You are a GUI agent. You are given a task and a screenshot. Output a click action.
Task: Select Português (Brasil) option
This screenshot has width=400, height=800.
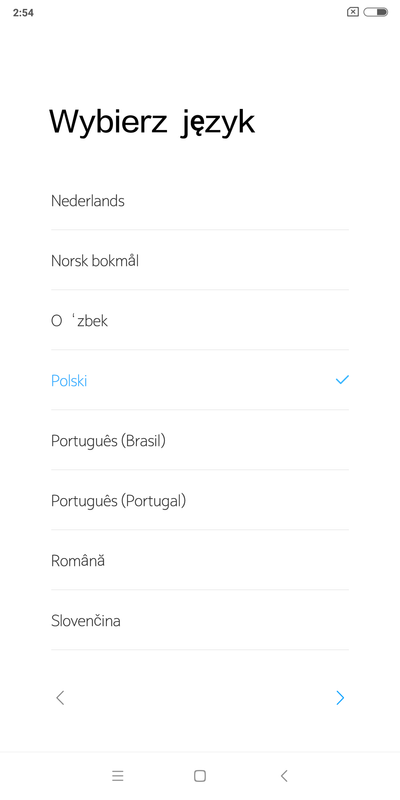(200, 440)
